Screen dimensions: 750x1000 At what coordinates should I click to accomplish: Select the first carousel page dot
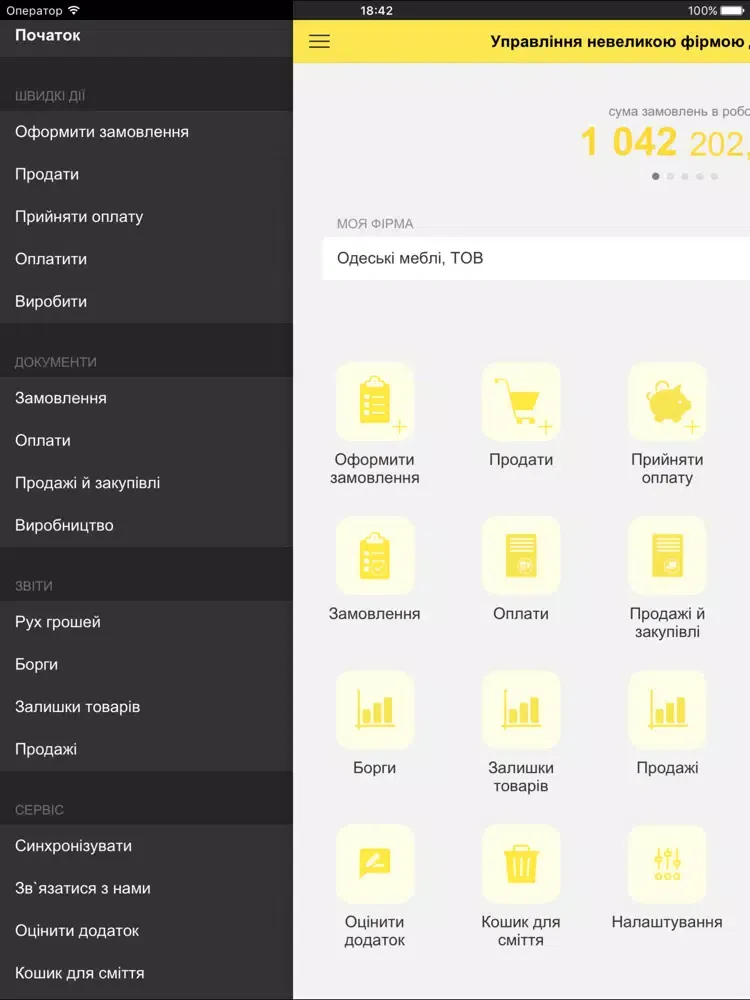[656, 176]
